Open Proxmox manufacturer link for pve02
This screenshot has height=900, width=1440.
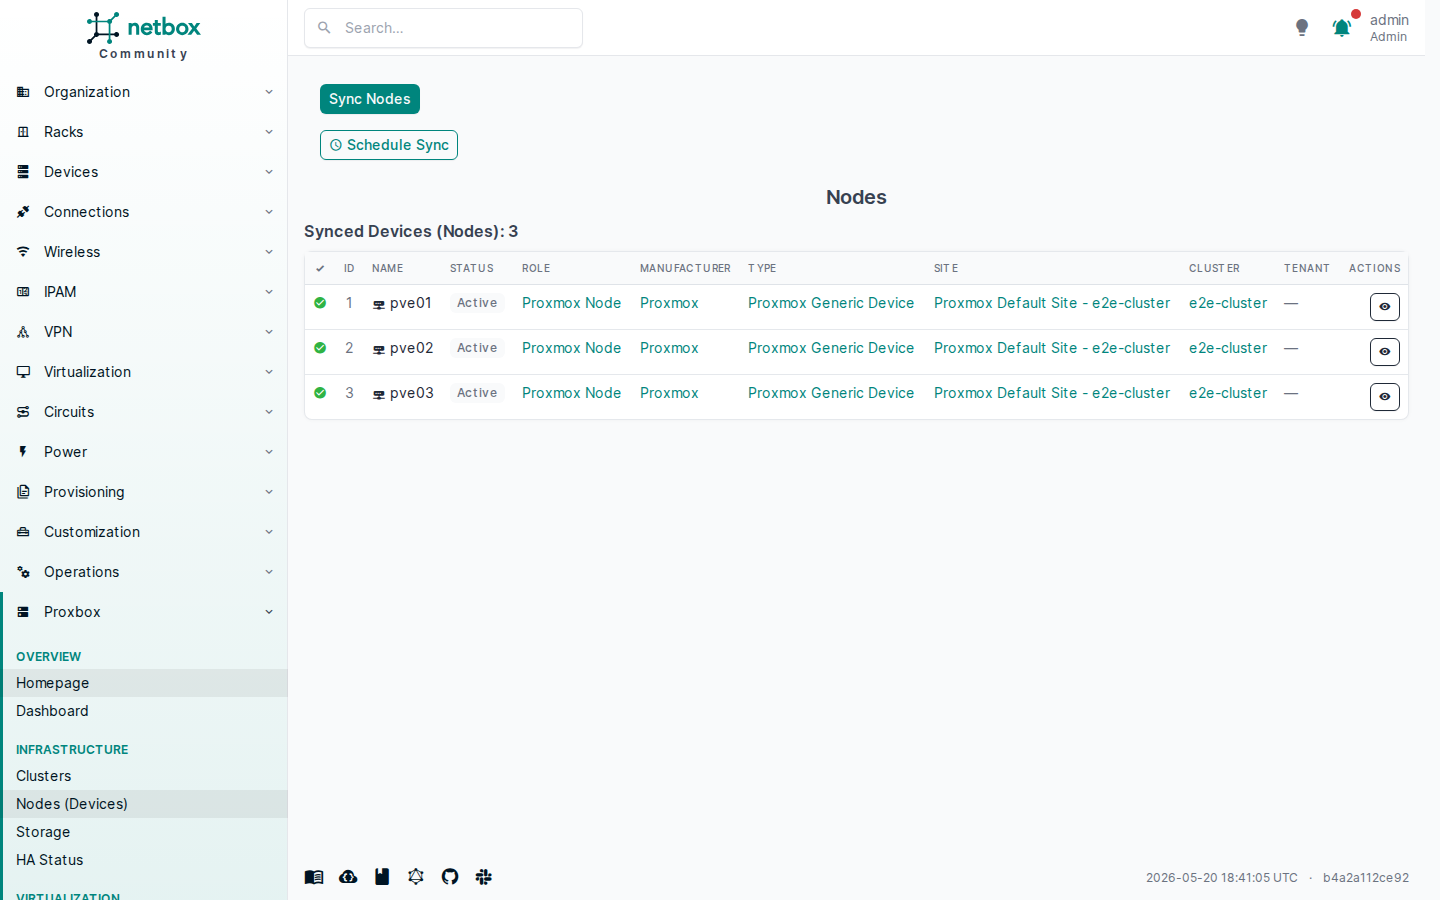point(669,348)
